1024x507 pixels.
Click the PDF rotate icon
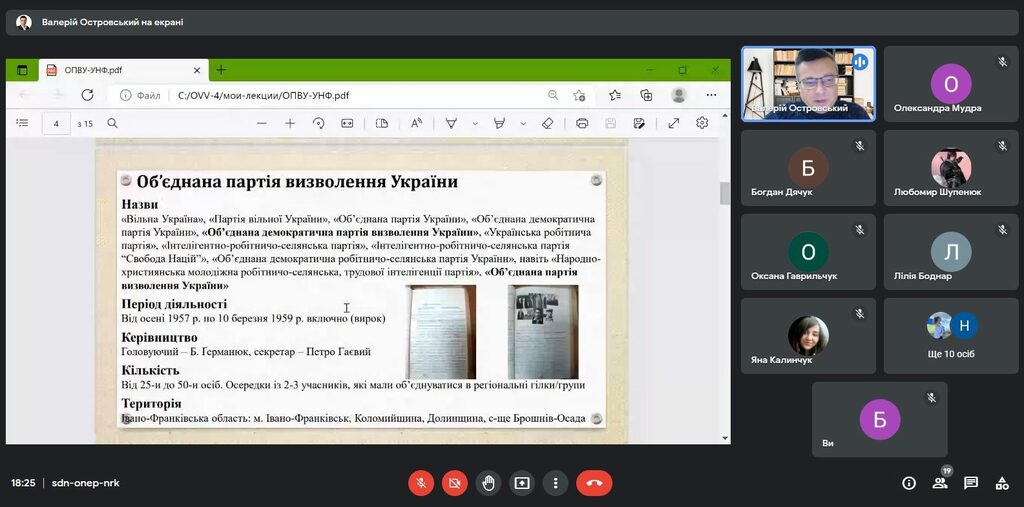pos(319,123)
